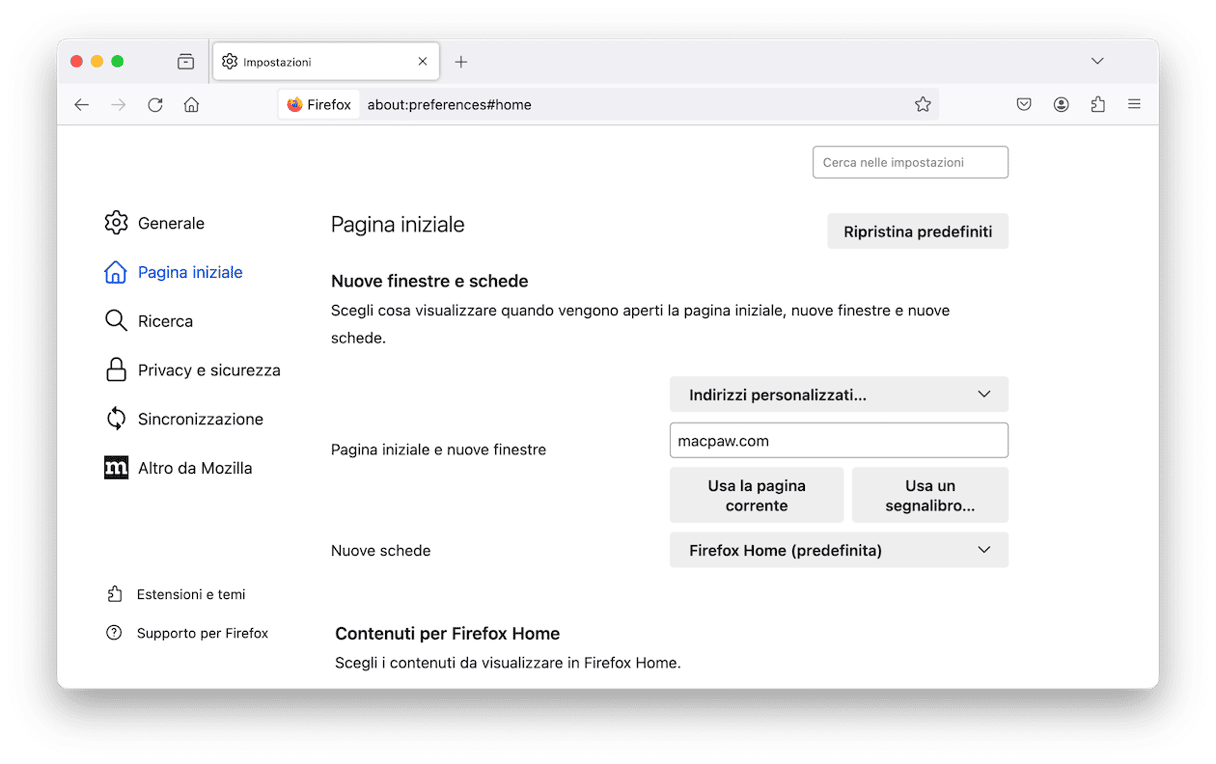1216x764 pixels.
Task: Click the macpaw.com homepage URL field
Action: tap(839, 441)
